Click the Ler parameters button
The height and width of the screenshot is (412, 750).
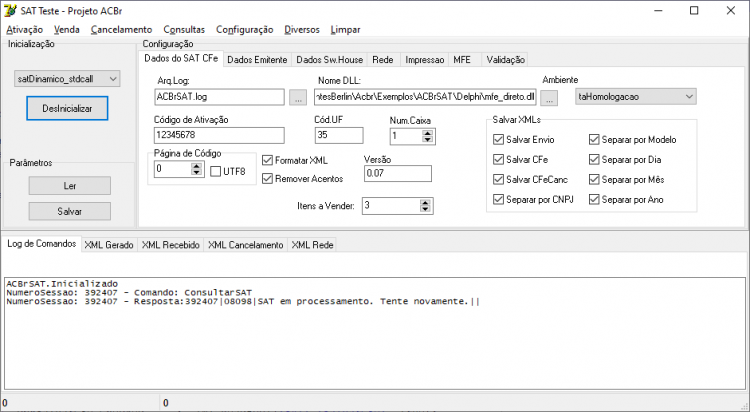coord(69,186)
